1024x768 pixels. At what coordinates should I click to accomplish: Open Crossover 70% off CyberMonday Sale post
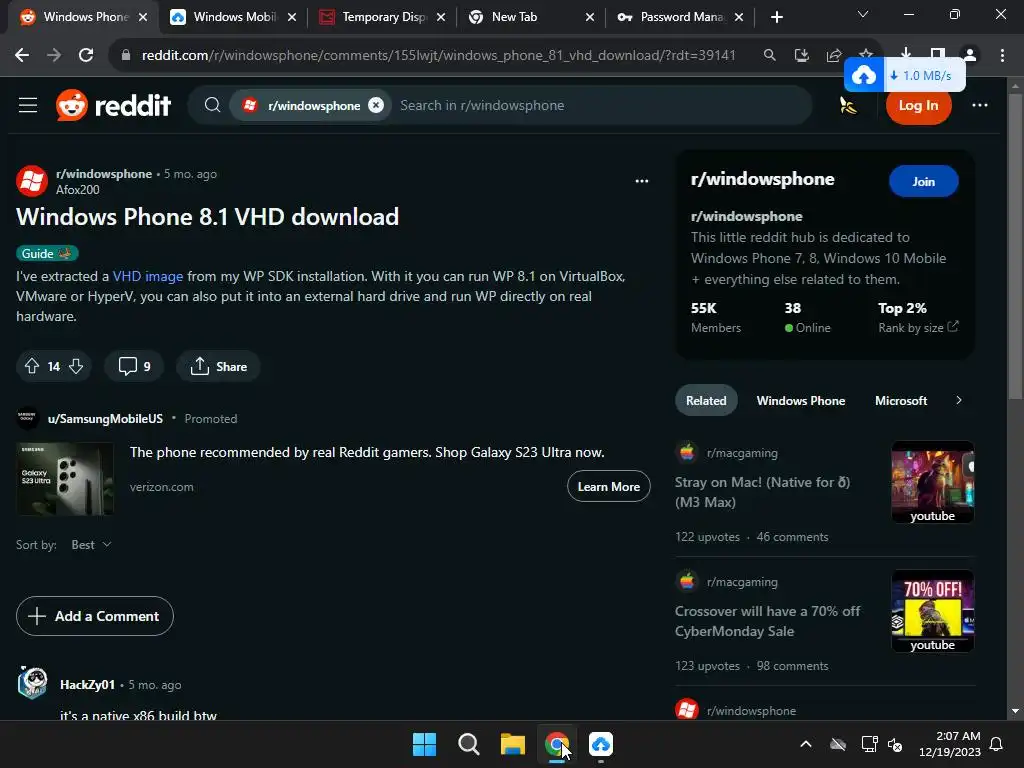767,621
